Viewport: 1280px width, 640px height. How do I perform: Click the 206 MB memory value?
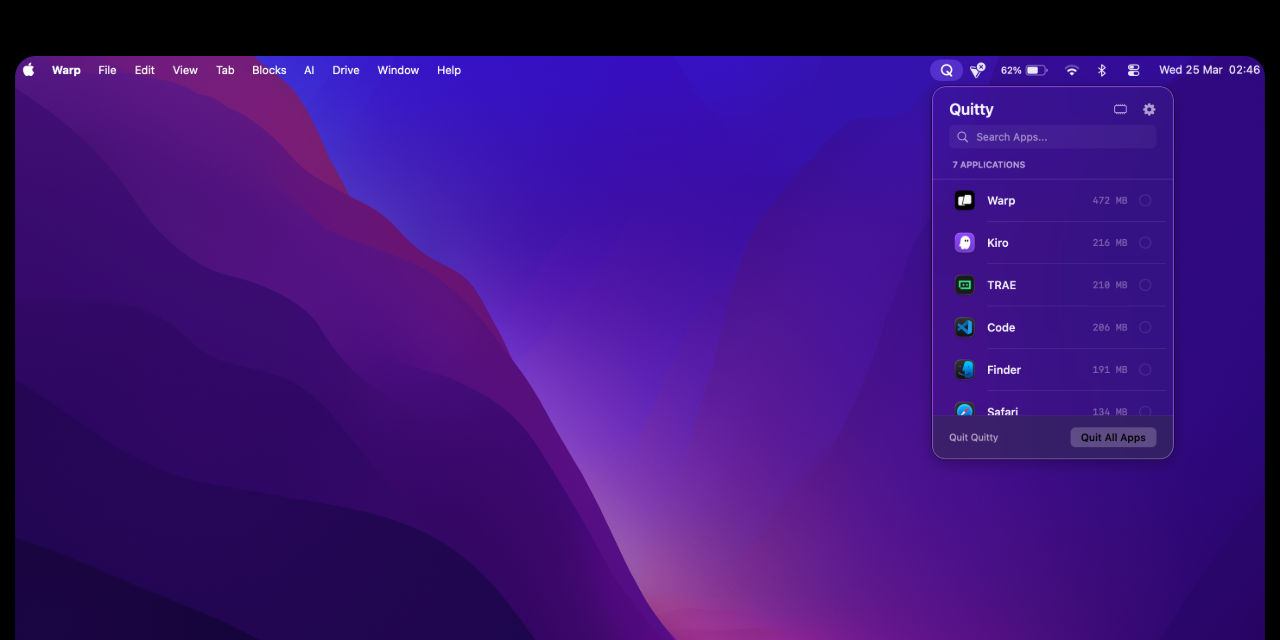pyautogui.click(x=1110, y=327)
